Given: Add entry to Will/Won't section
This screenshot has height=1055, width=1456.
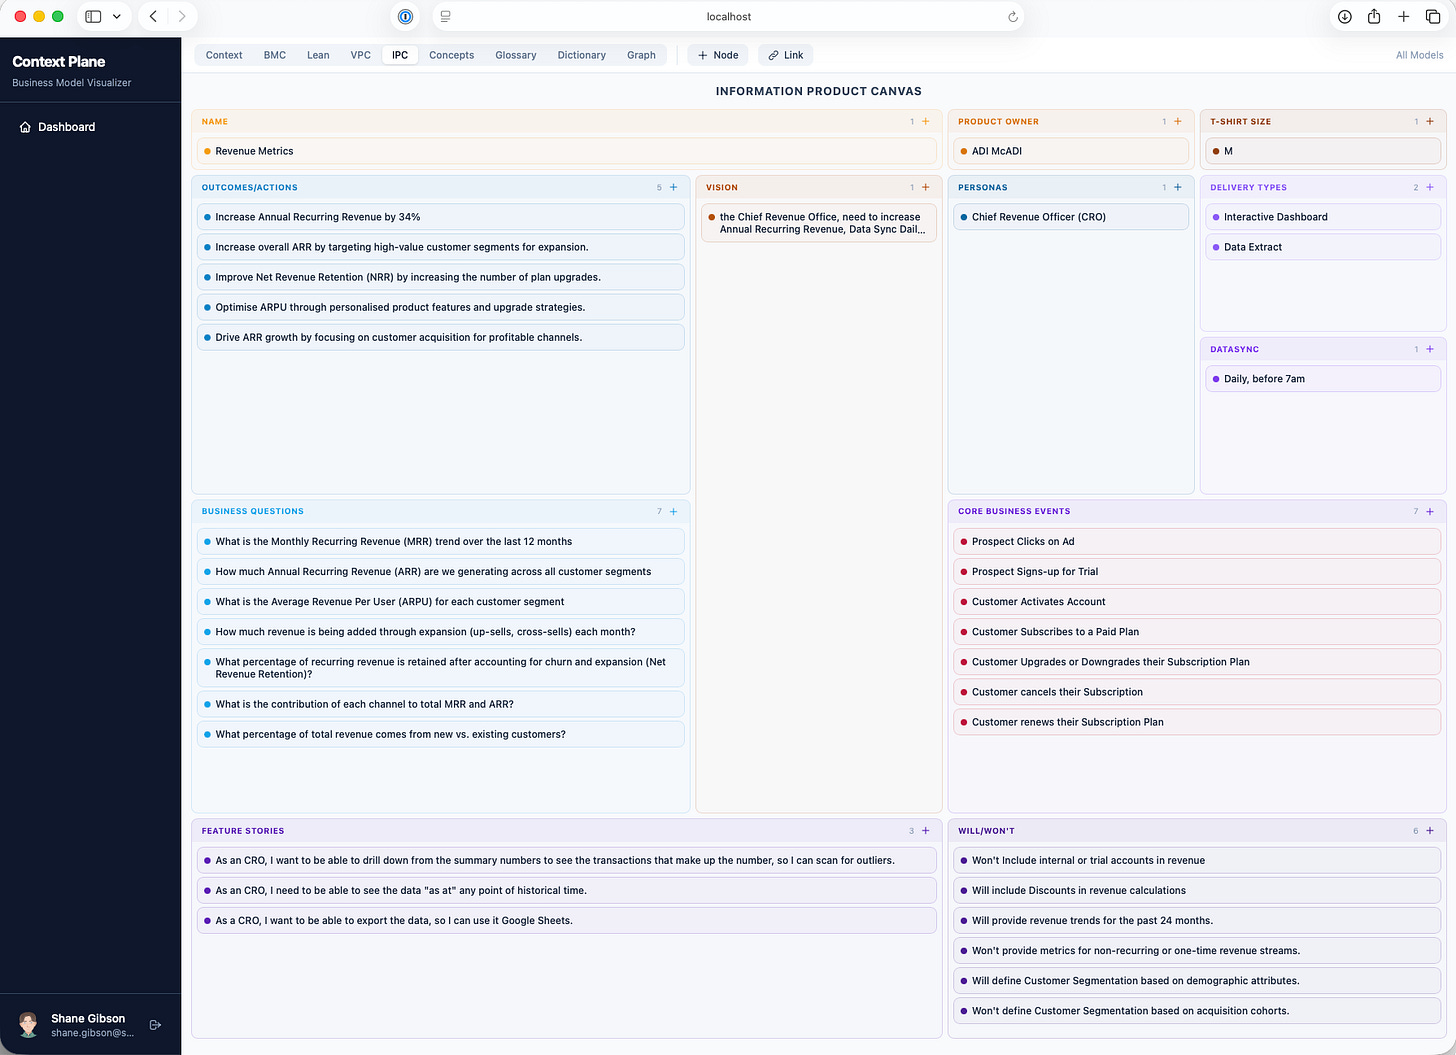Looking at the screenshot, I should (x=1430, y=831).
